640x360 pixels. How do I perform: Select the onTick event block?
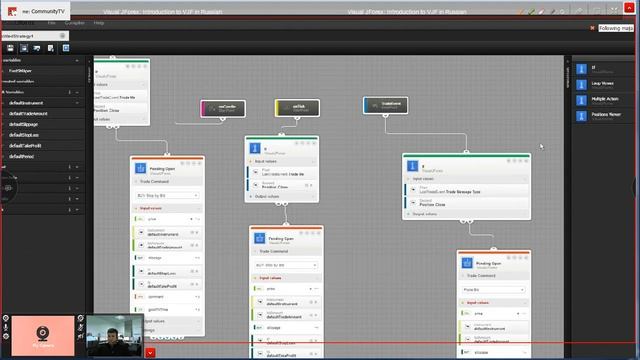tap(297, 108)
